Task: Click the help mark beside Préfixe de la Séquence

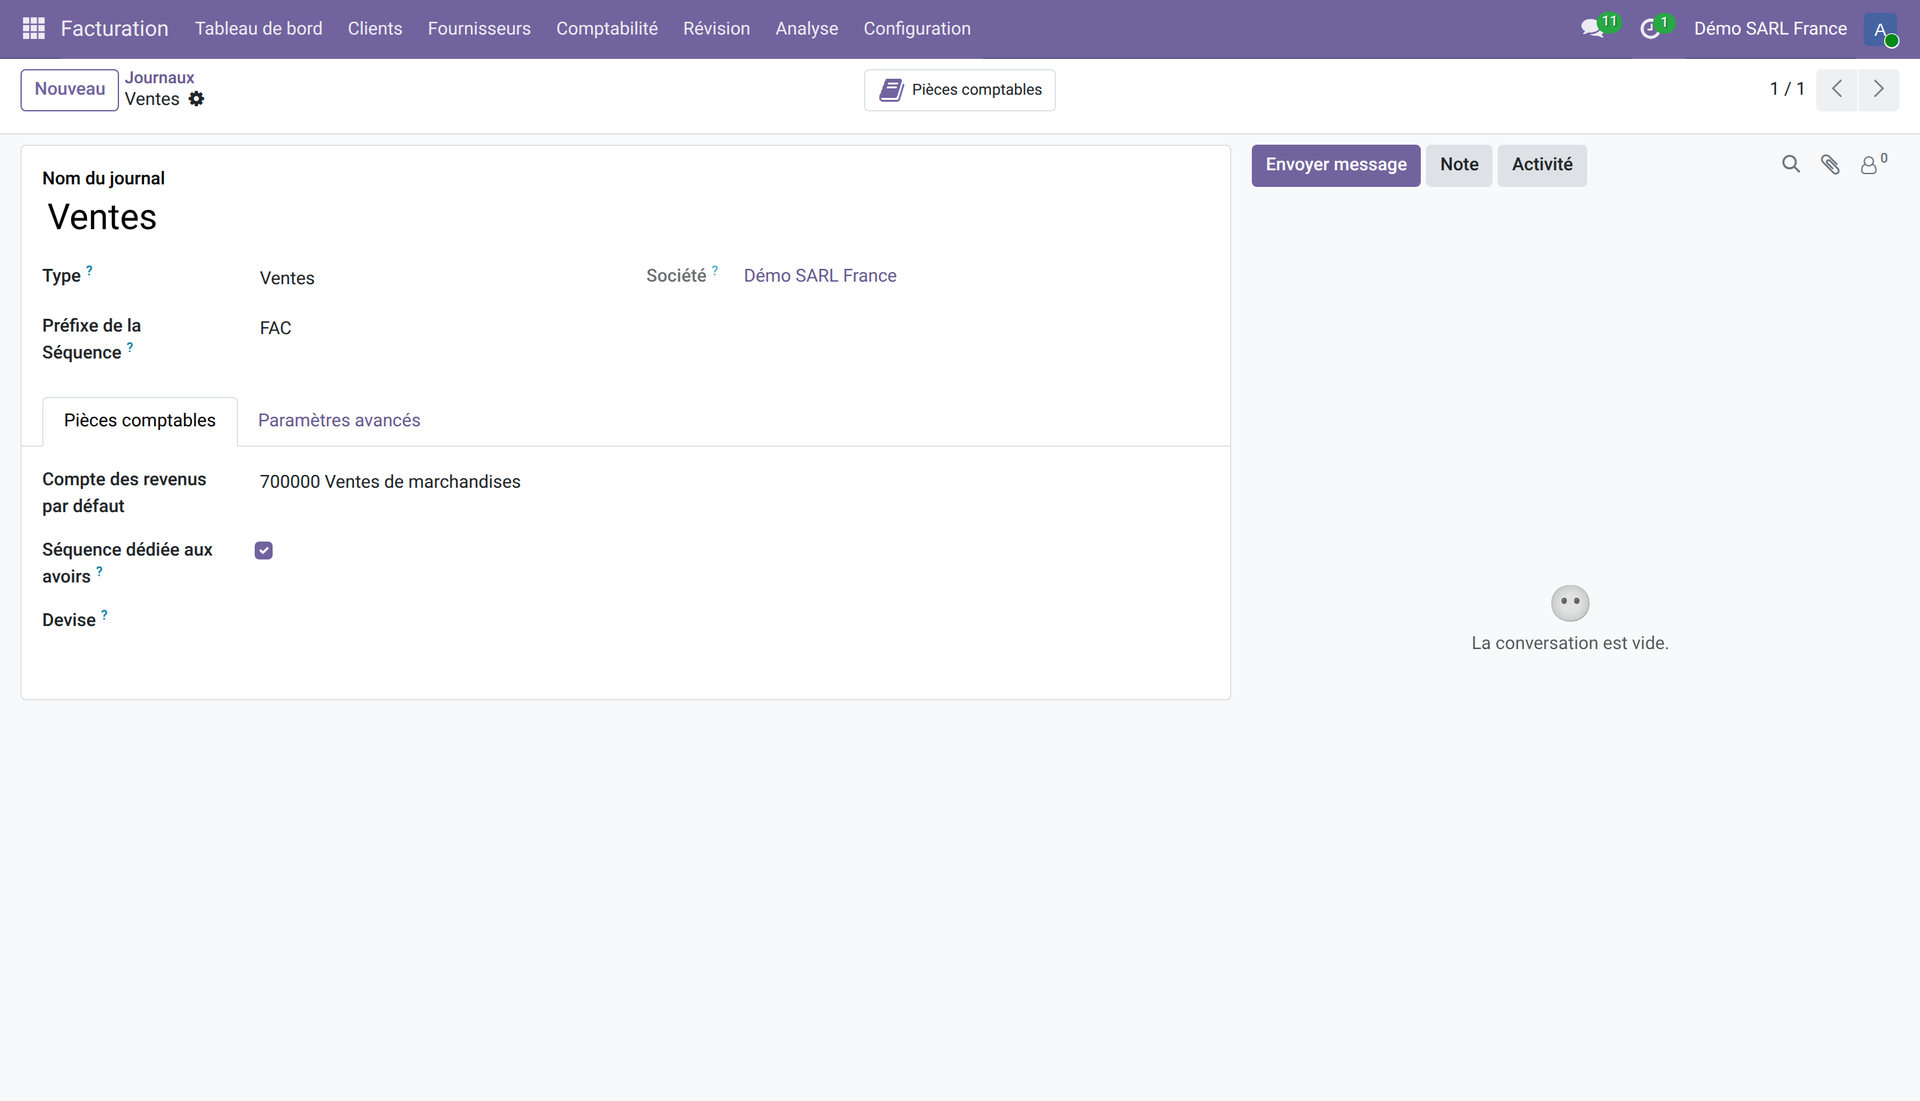Action: tap(130, 347)
